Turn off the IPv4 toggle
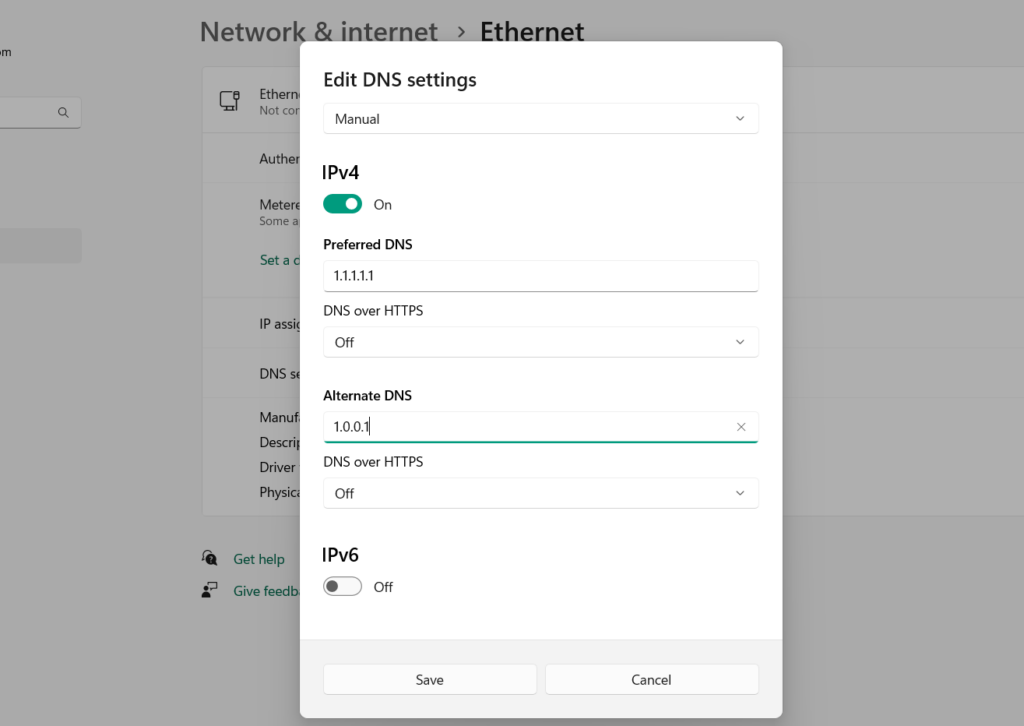This screenshot has width=1024, height=726. click(342, 204)
